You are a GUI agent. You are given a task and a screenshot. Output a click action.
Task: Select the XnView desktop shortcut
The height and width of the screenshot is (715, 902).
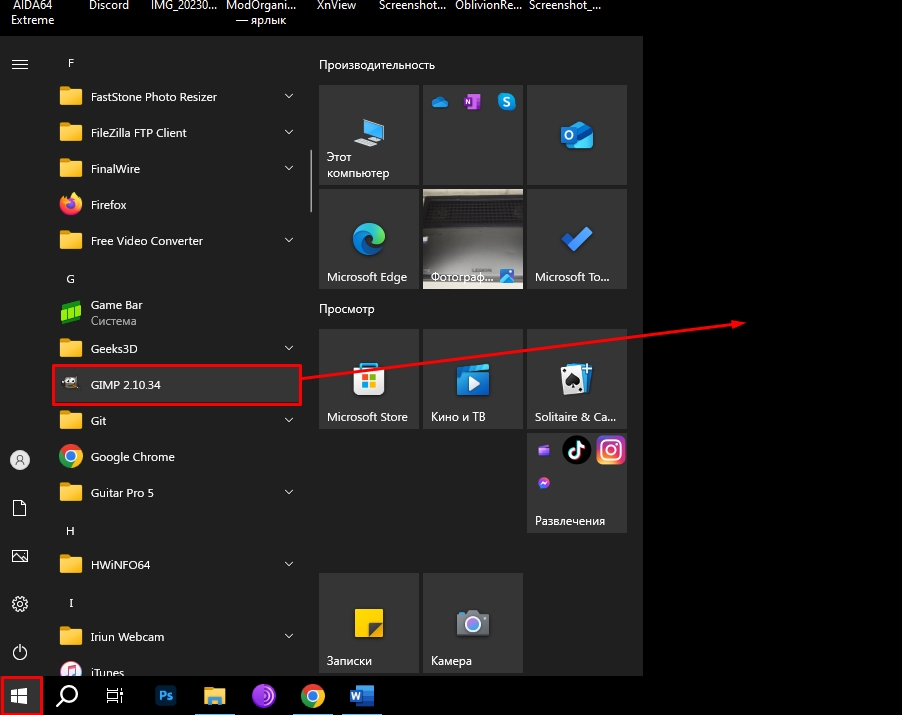click(337, 6)
